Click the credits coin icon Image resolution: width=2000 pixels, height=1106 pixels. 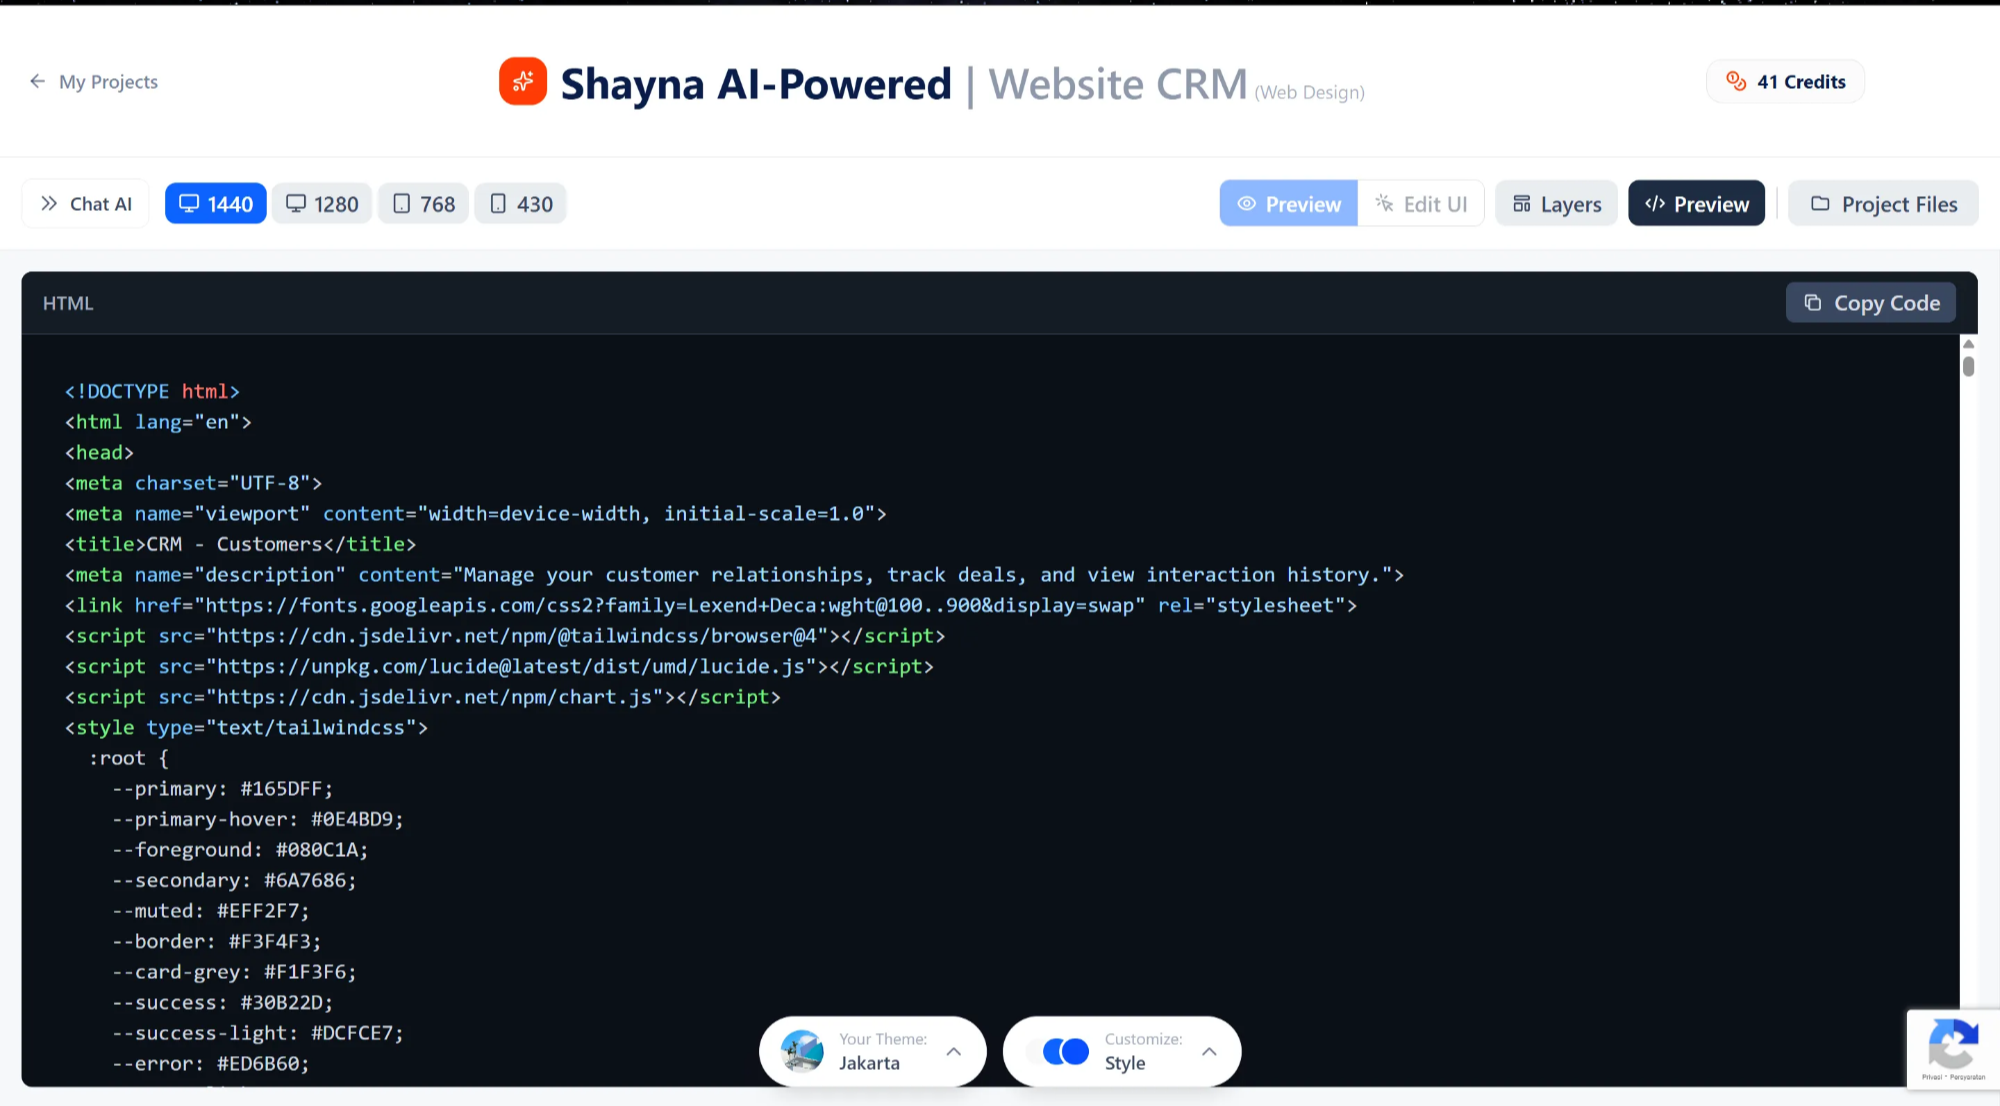click(1735, 81)
